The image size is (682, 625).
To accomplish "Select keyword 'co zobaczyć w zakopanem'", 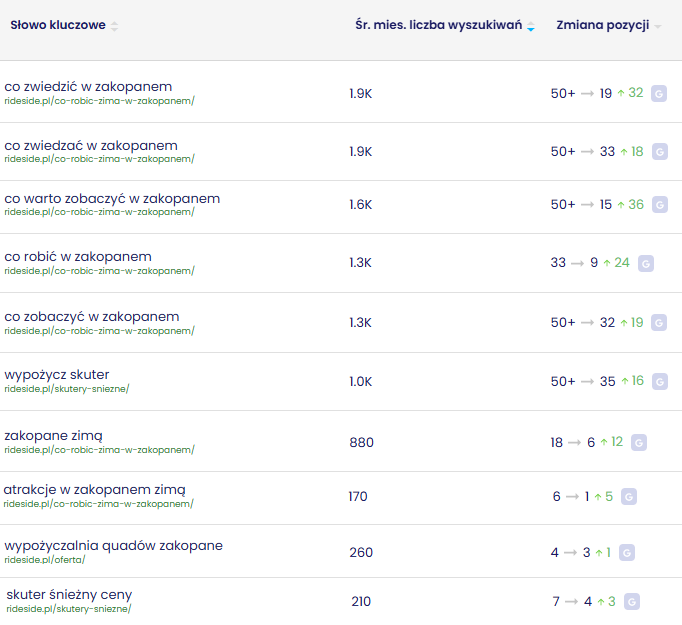I will pyautogui.click(x=92, y=316).
